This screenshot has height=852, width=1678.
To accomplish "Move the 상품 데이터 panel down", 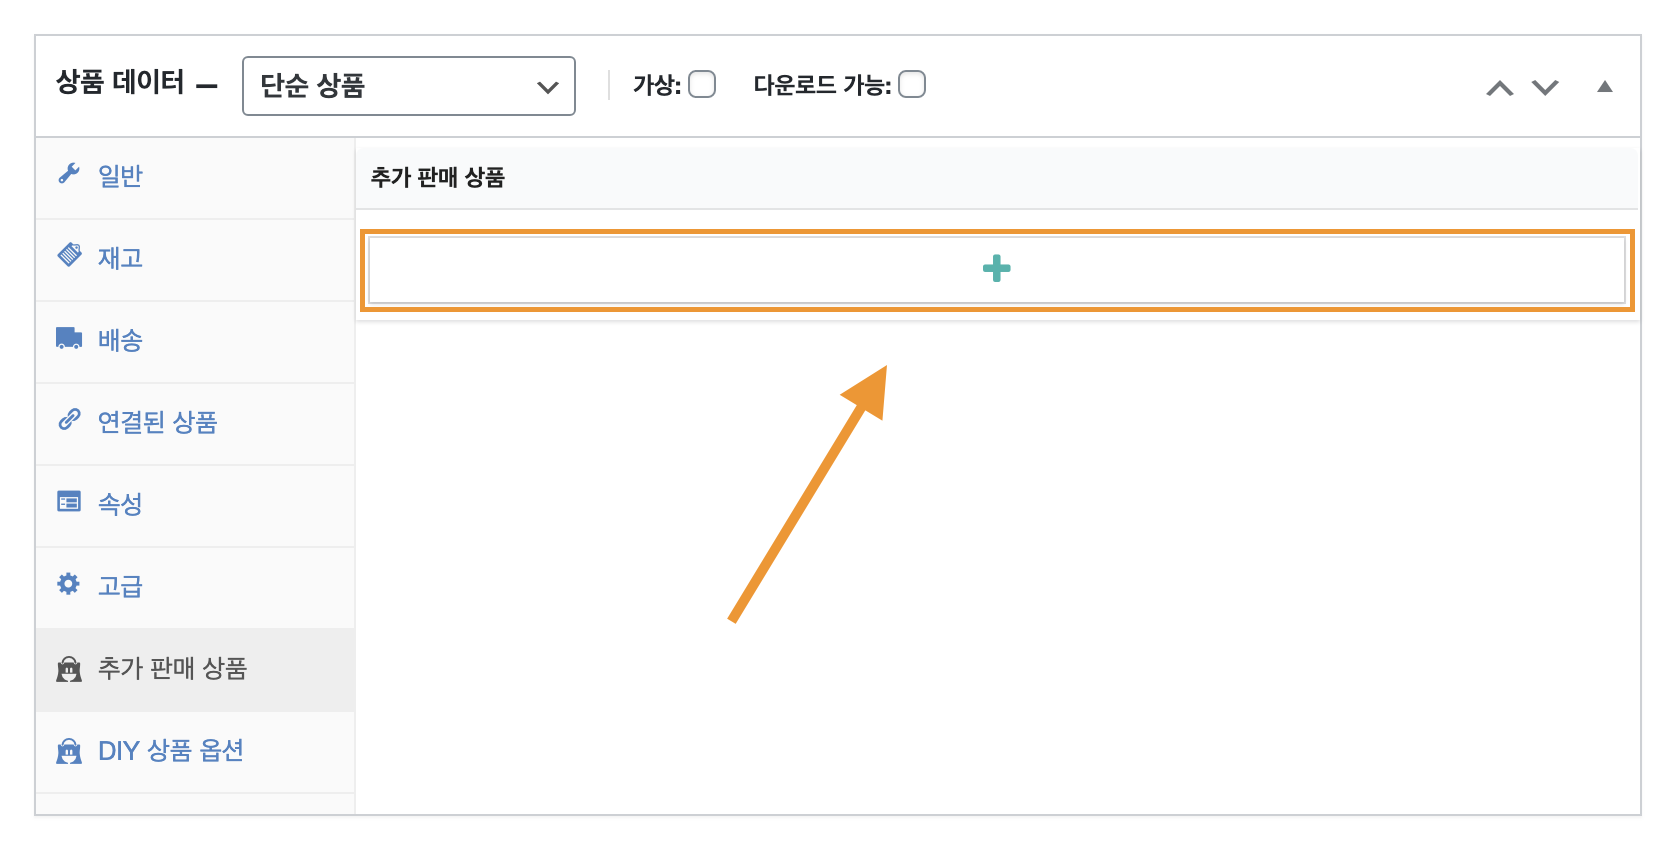I will 1545,88.
